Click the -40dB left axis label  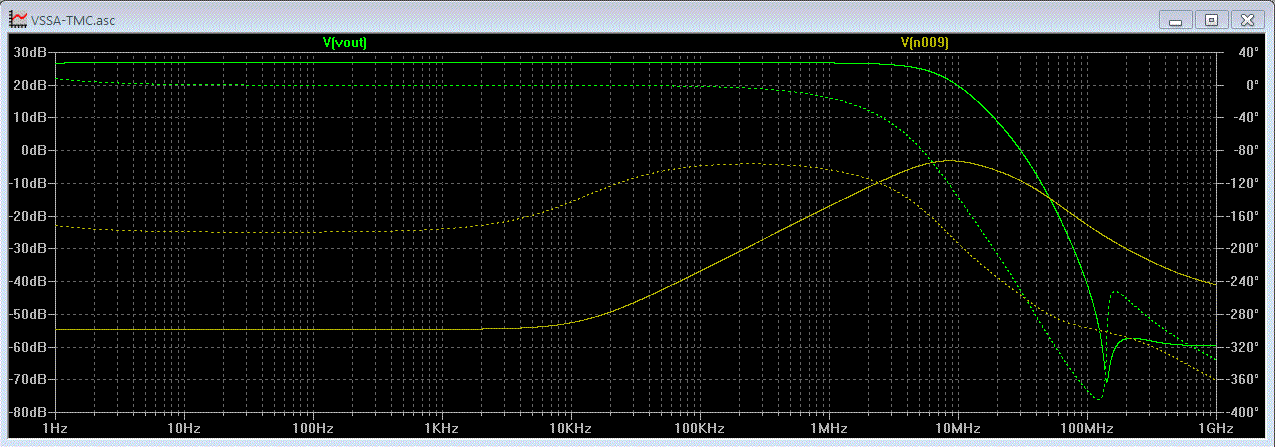pyautogui.click(x=27, y=282)
